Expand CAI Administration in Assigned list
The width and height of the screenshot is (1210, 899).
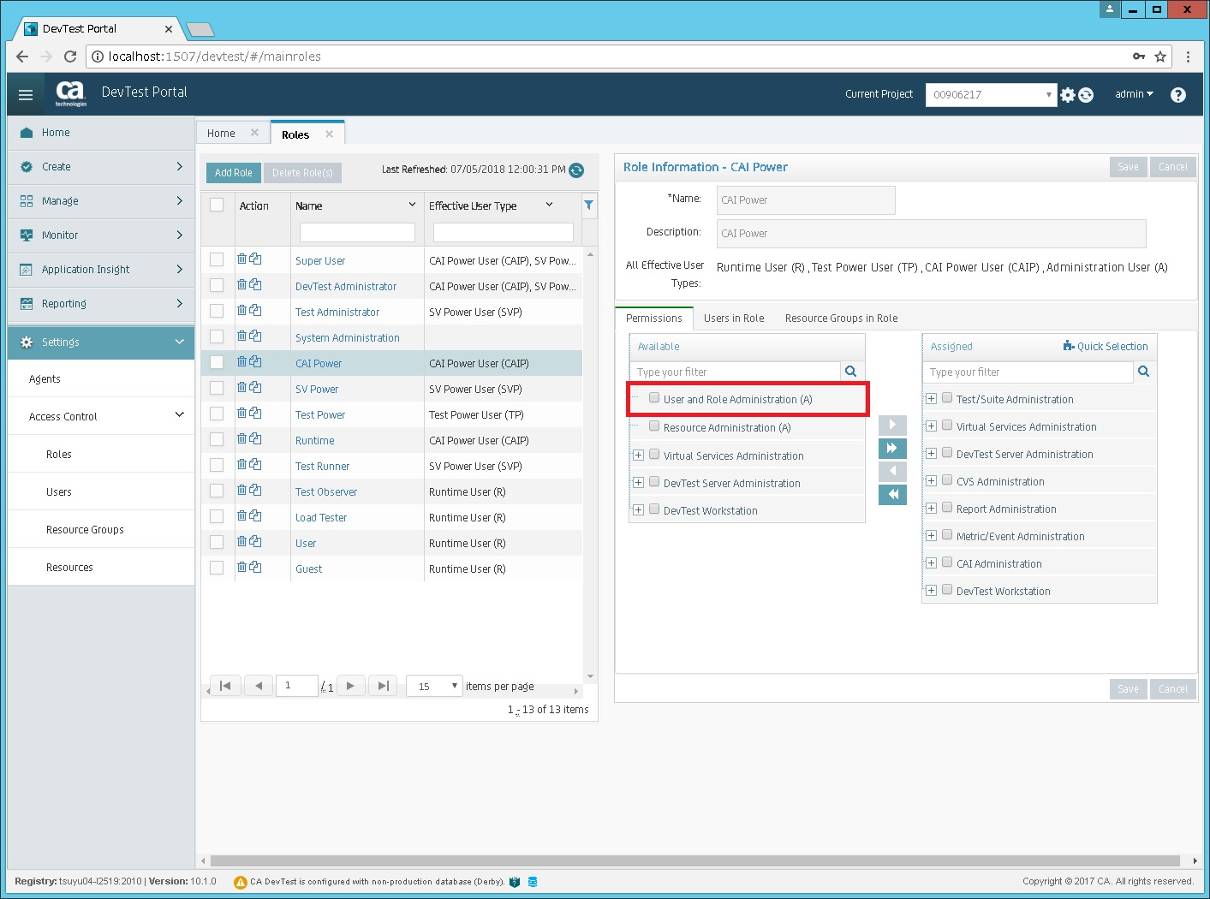coord(931,563)
